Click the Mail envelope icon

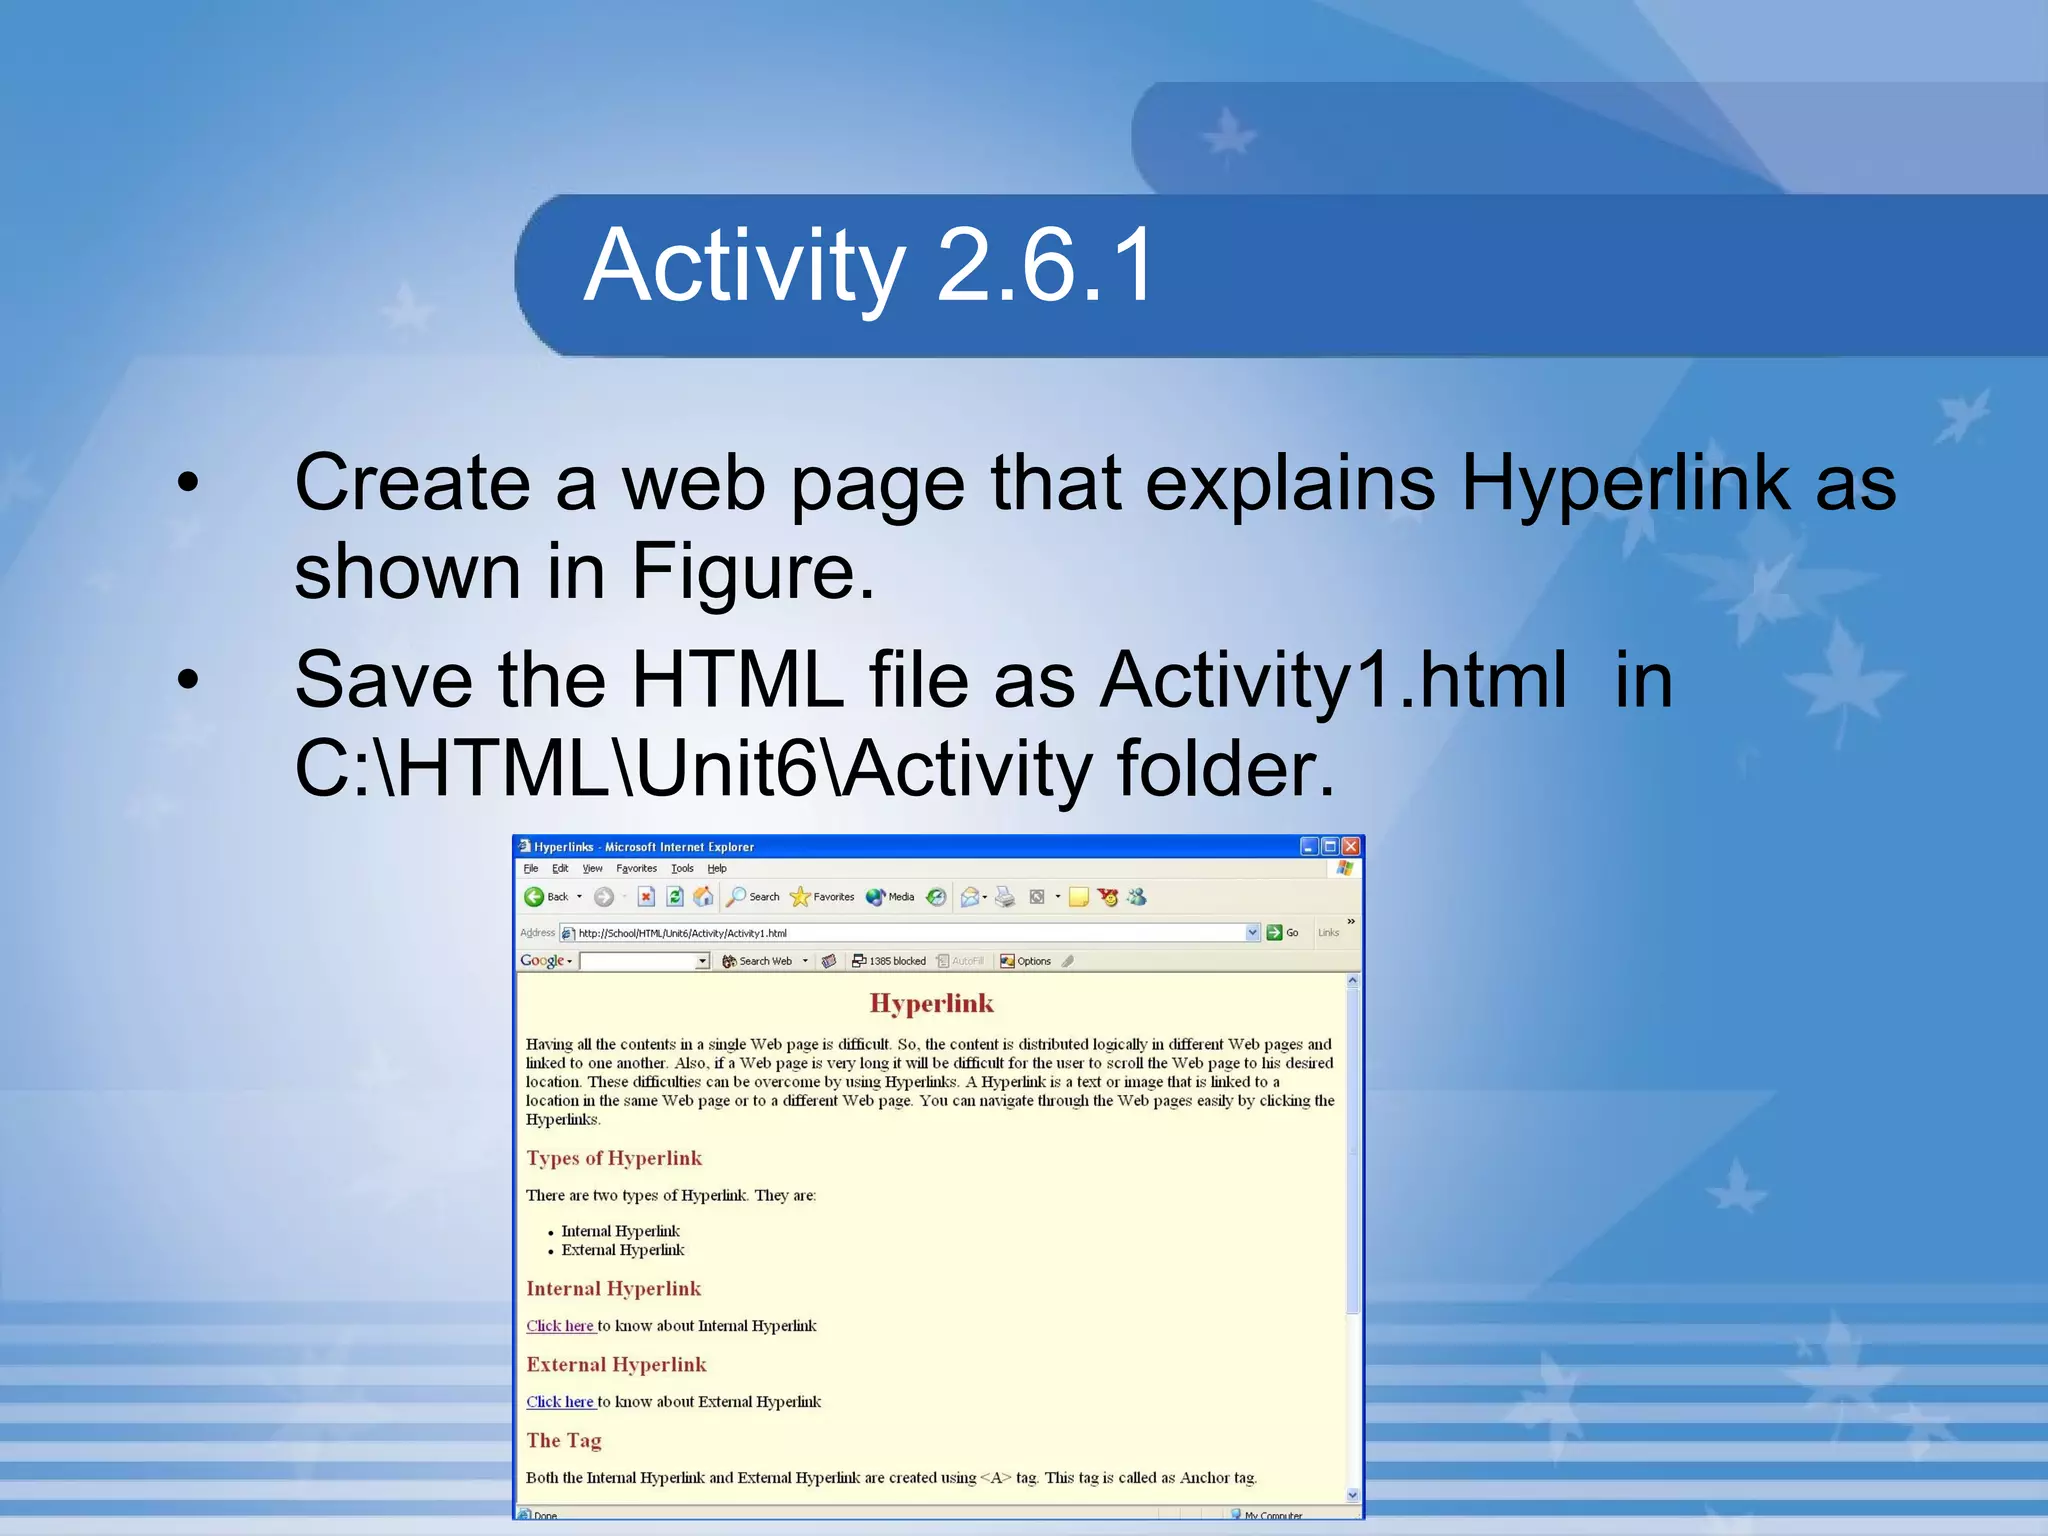(x=969, y=897)
